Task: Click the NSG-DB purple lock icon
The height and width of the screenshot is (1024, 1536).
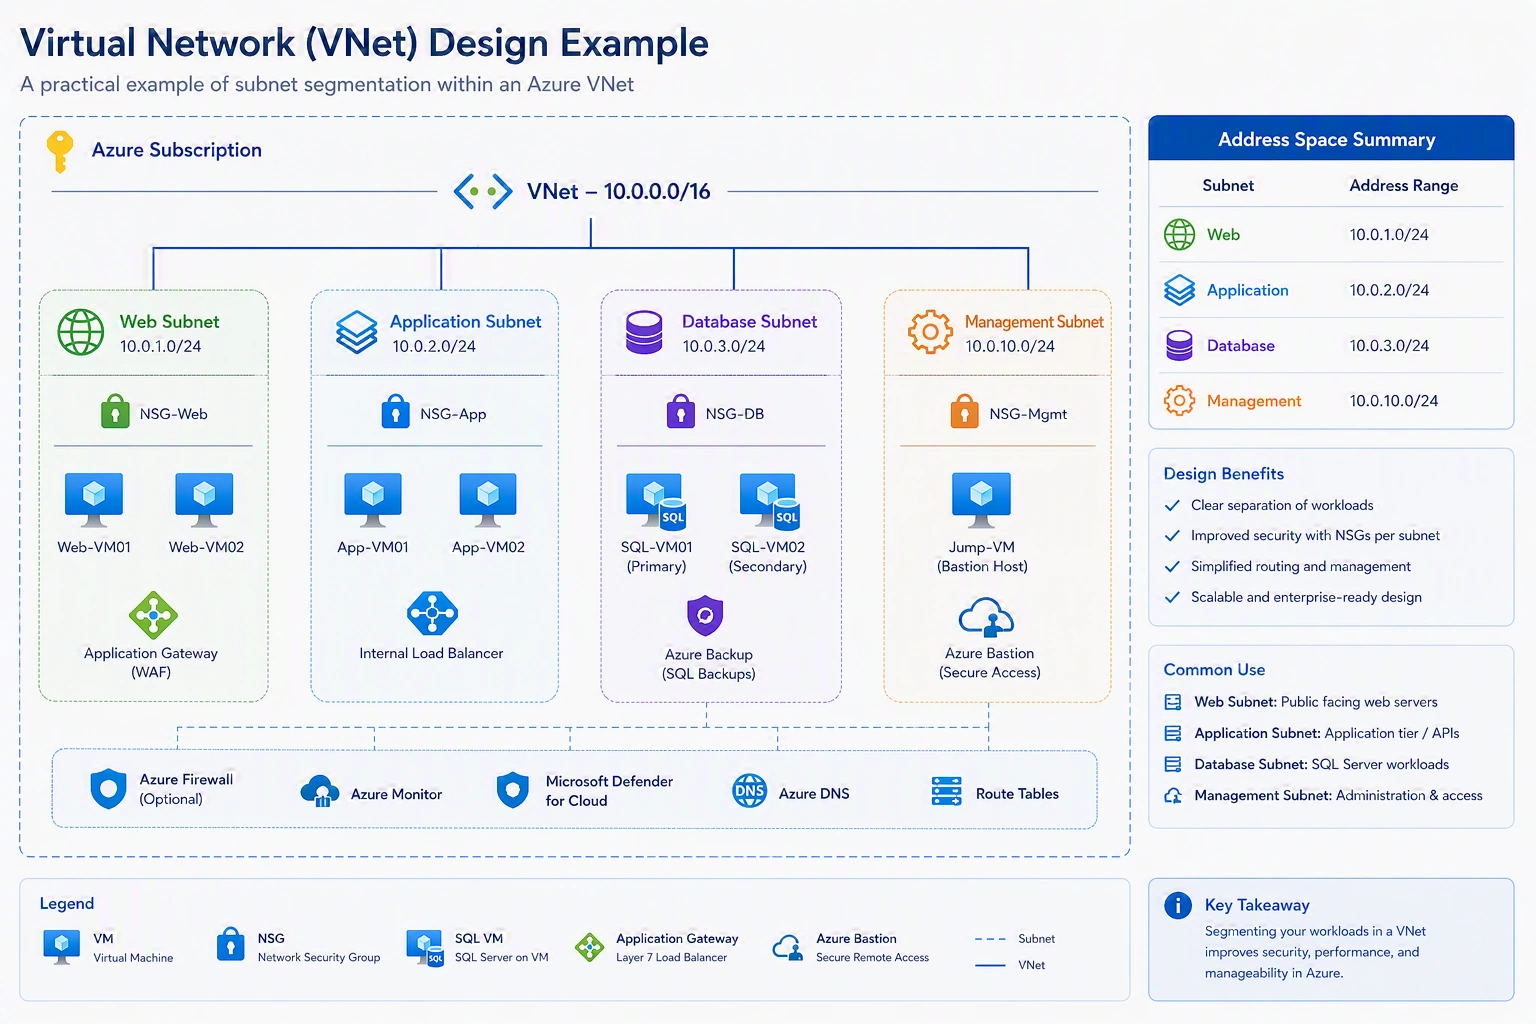Action: pyautogui.click(x=681, y=411)
